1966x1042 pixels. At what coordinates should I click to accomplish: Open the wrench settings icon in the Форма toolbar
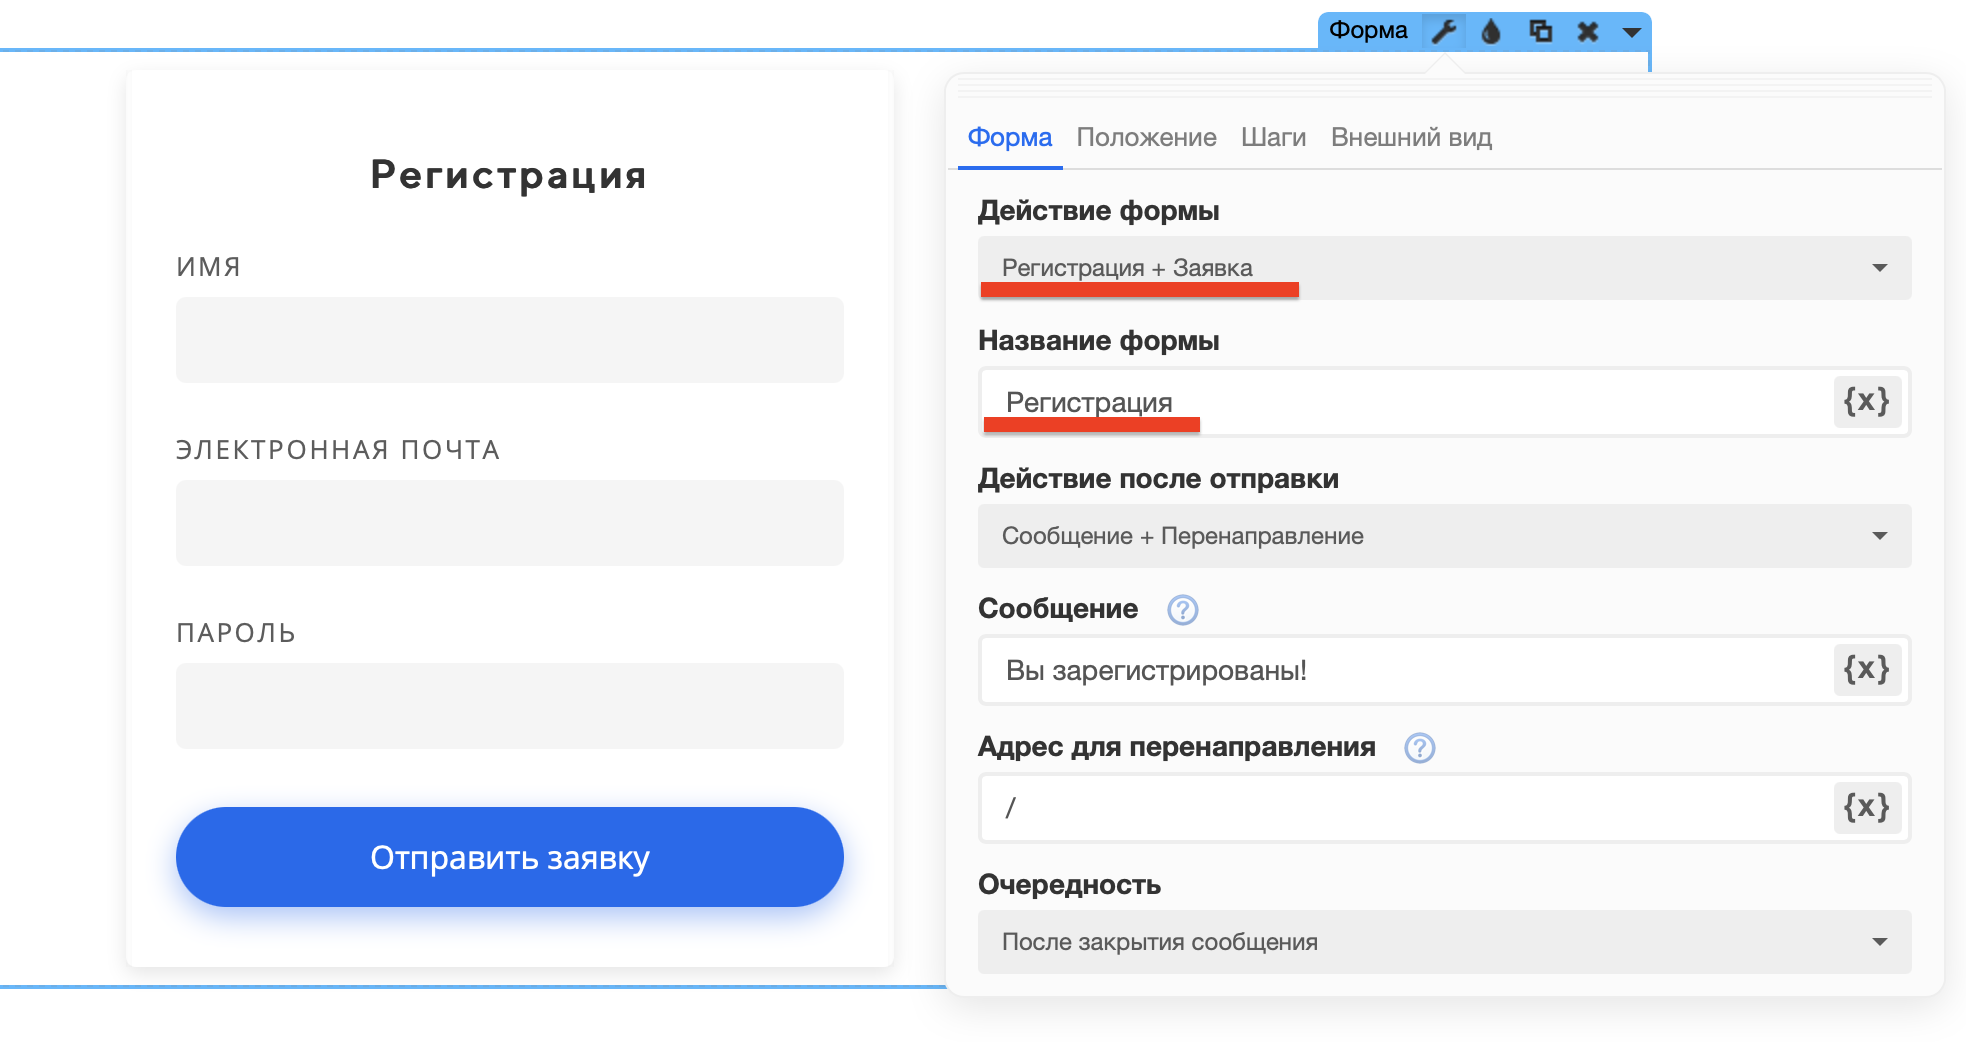coord(1443,31)
